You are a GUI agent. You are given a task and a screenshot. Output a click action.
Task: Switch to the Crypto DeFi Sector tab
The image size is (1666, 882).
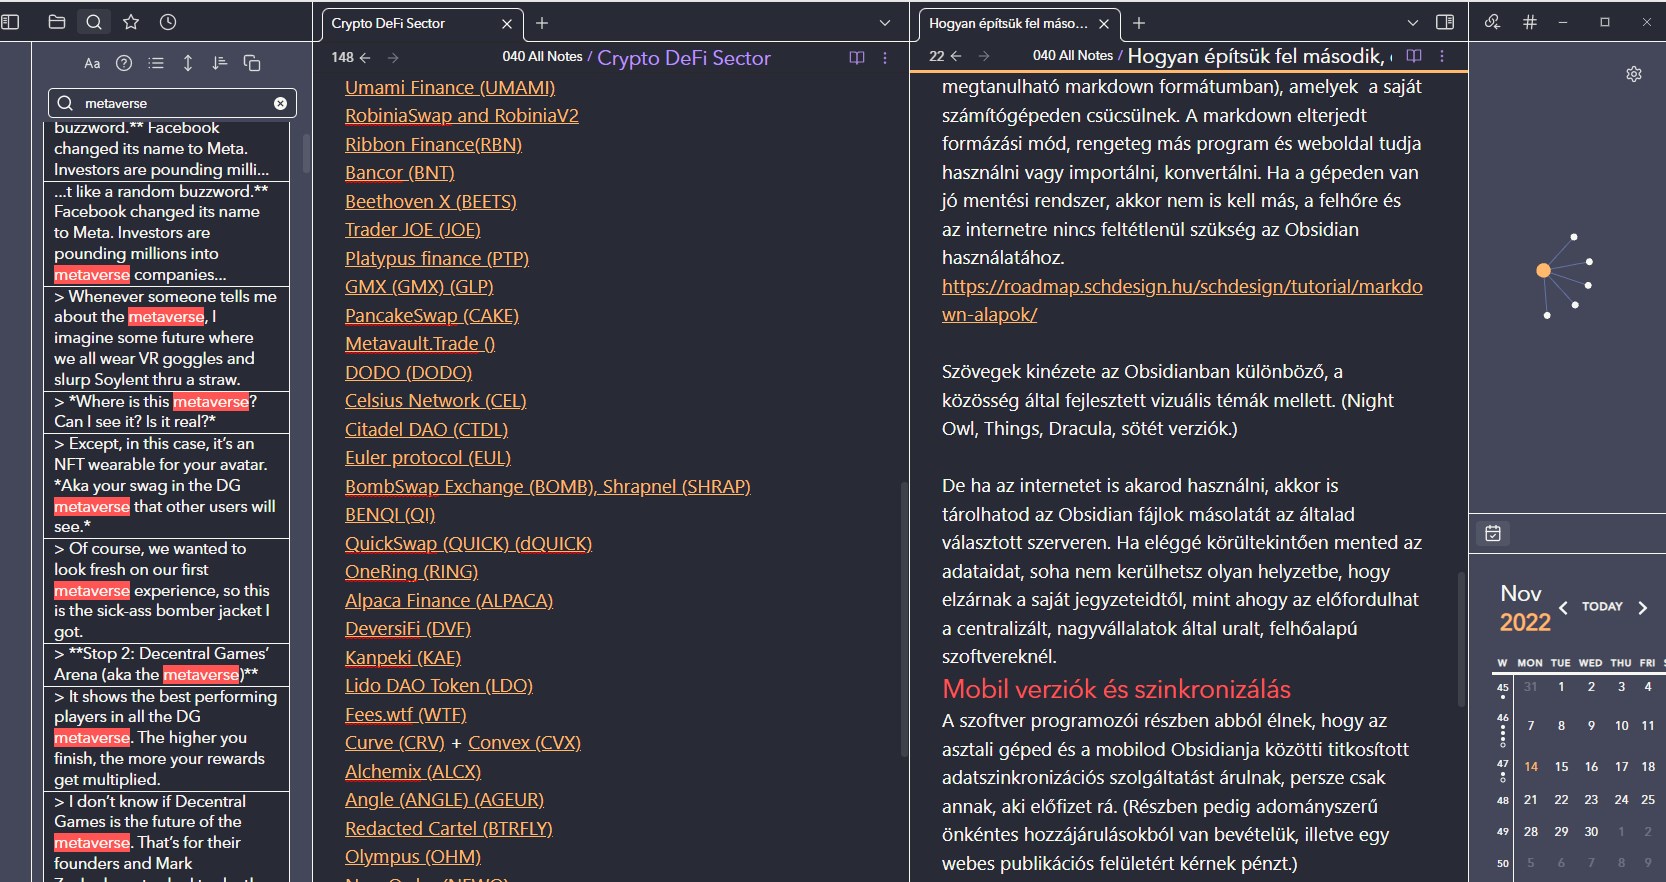tap(420, 23)
